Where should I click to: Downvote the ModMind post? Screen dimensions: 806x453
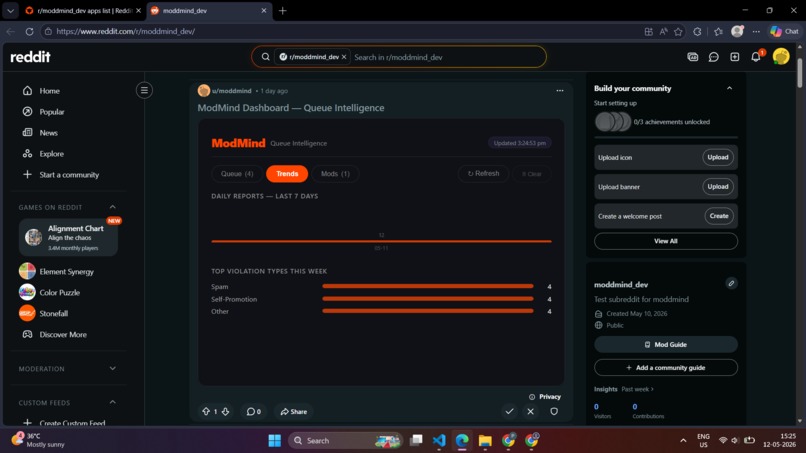[225, 411]
